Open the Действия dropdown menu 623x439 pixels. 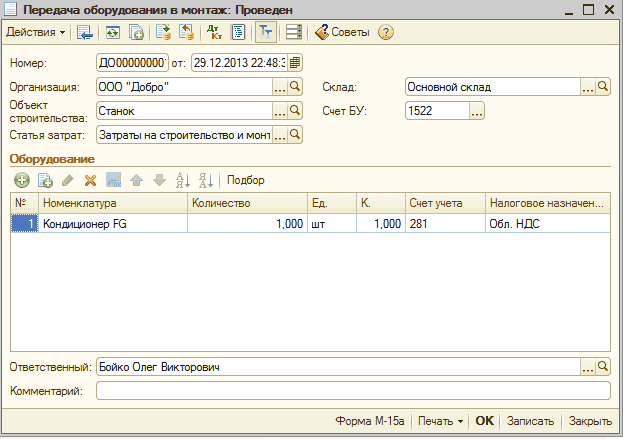[x=36, y=32]
